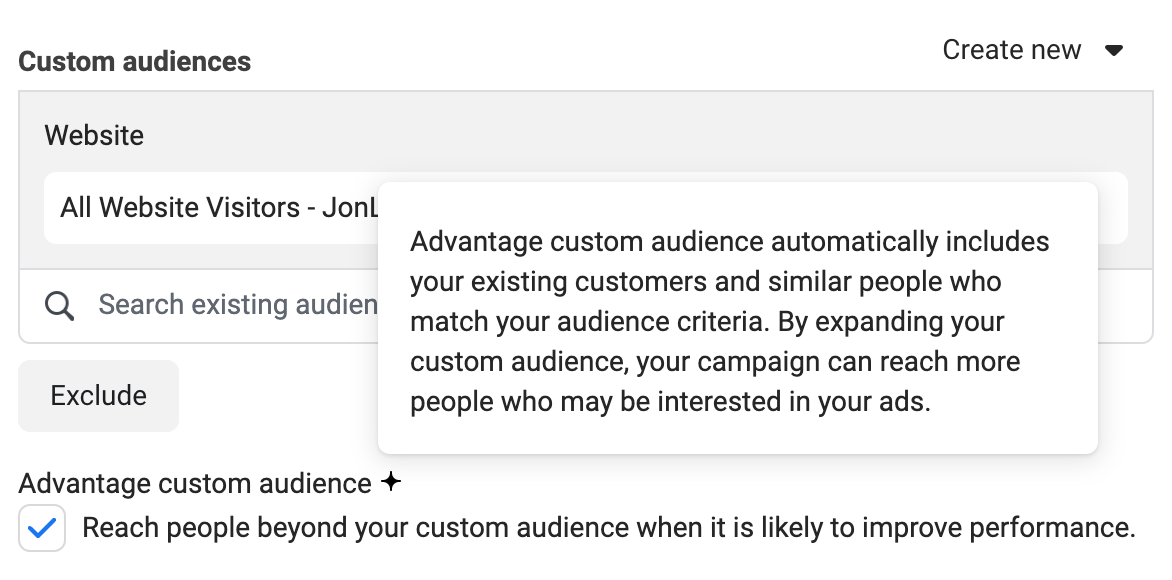Click the Exclude button
Screen dimensions: 1172x580
(99, 395)
